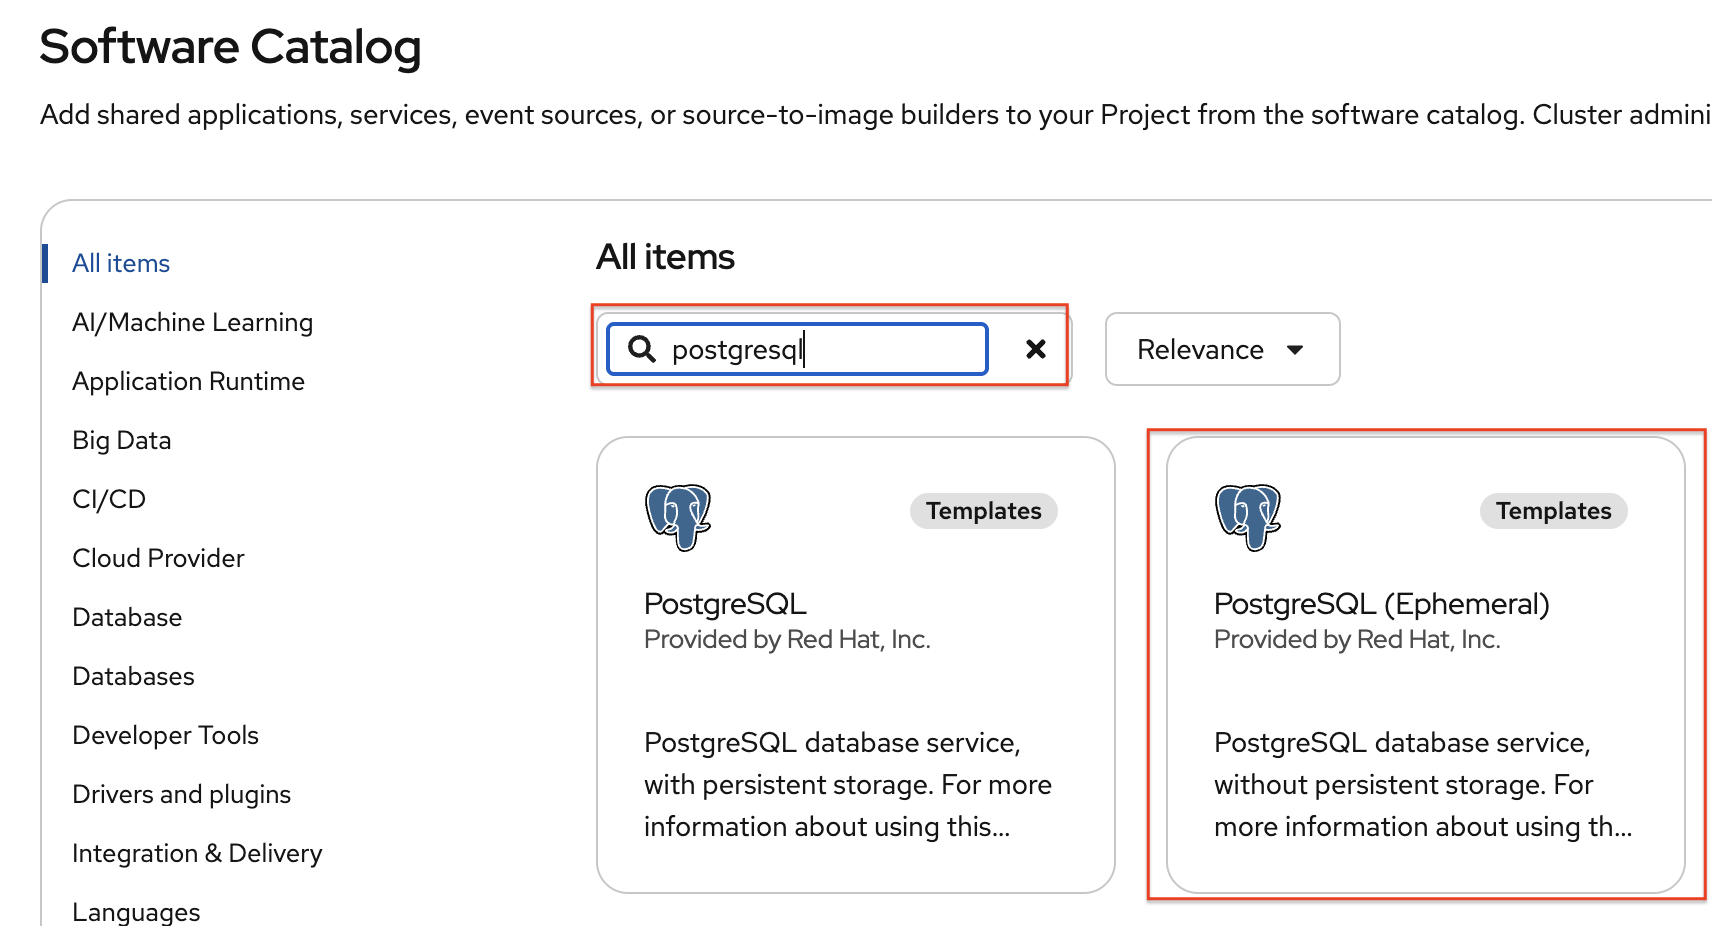Select the Application Runtime category
1712x926 pixels.
point(188,381)
